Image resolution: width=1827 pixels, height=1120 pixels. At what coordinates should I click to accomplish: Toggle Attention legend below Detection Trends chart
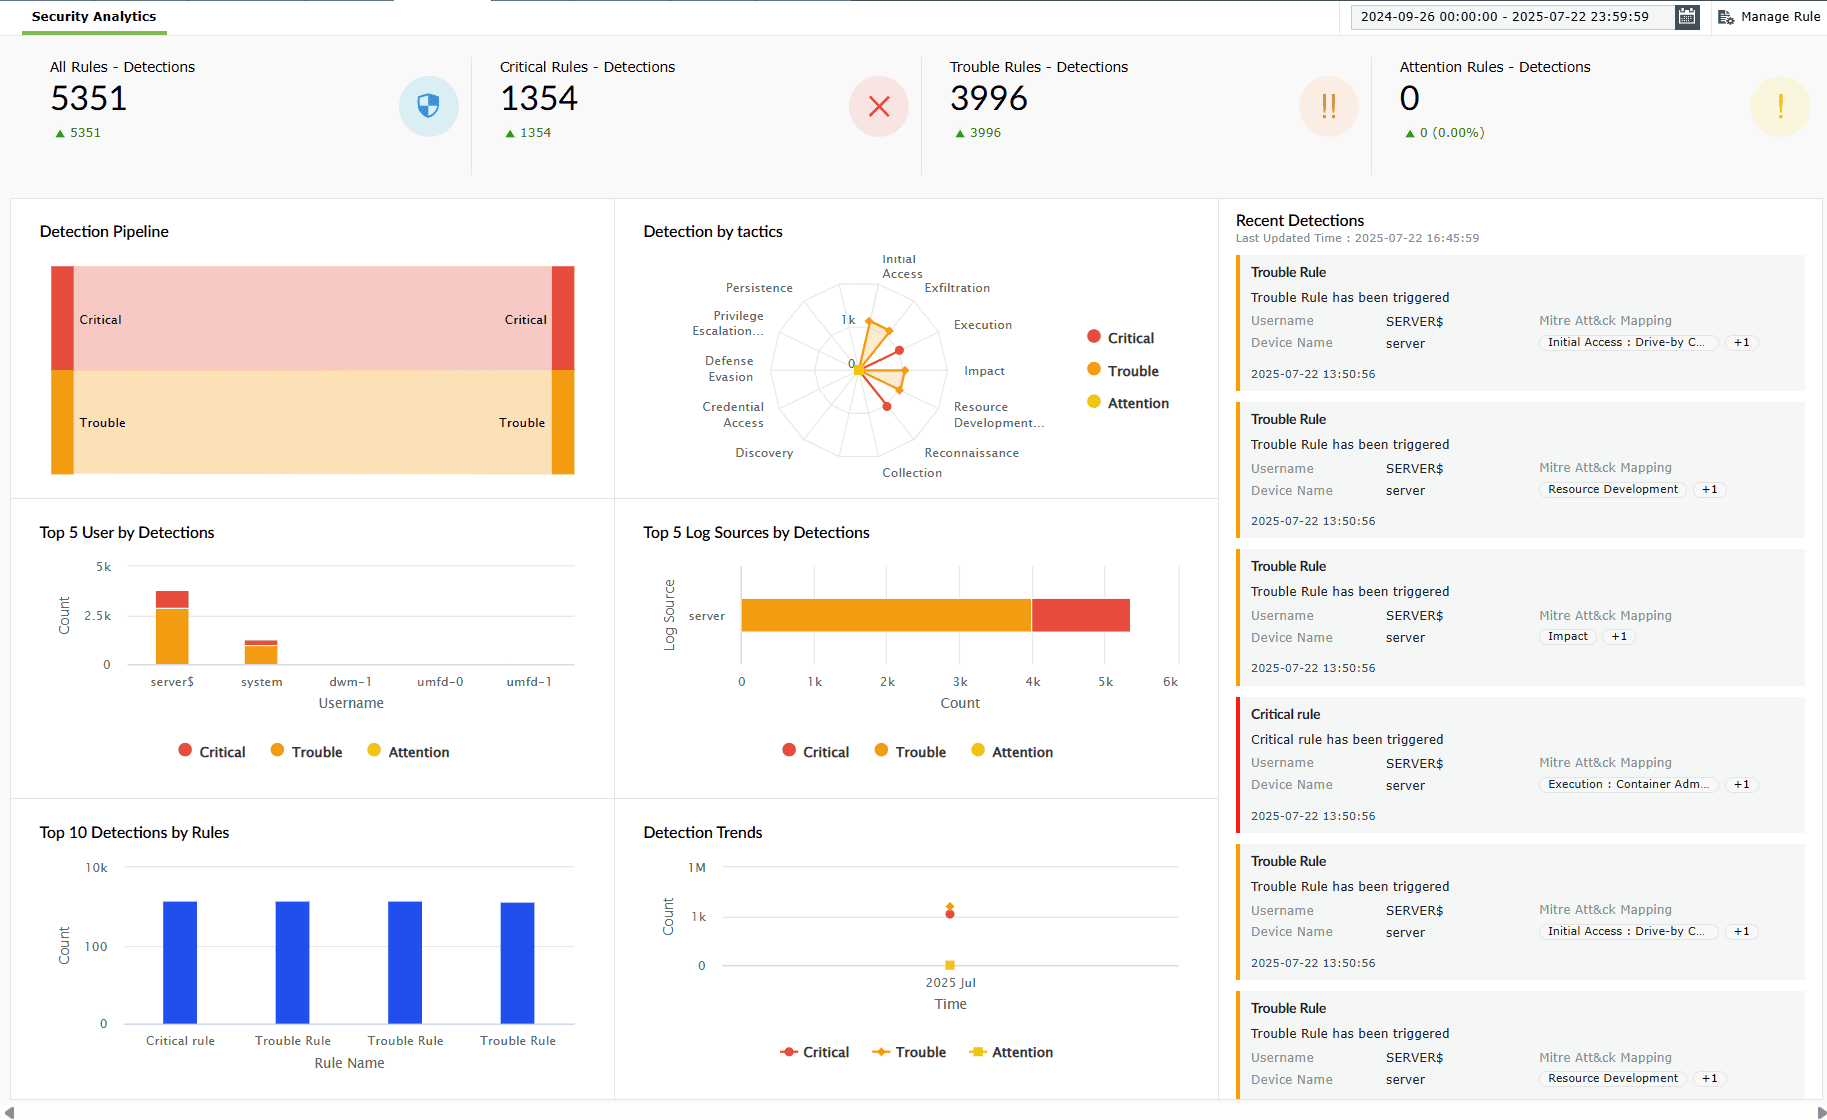1011,1052
